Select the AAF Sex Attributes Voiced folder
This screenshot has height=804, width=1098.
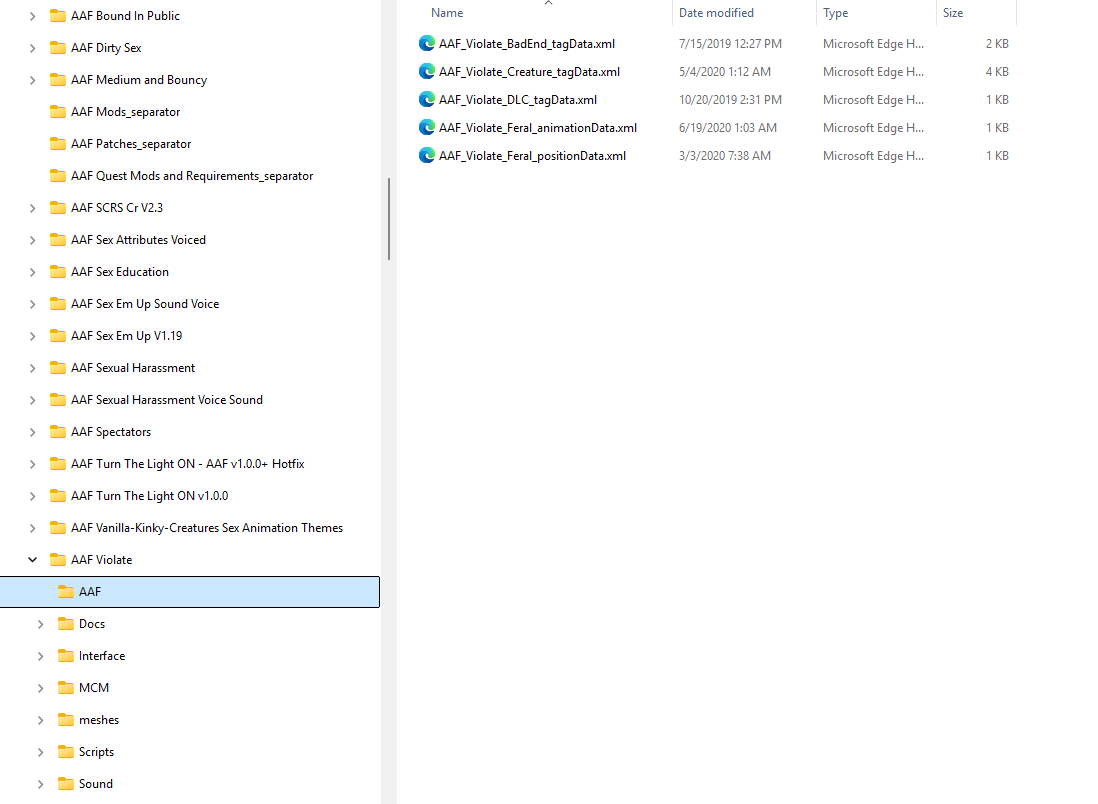[x=138, y=240]
